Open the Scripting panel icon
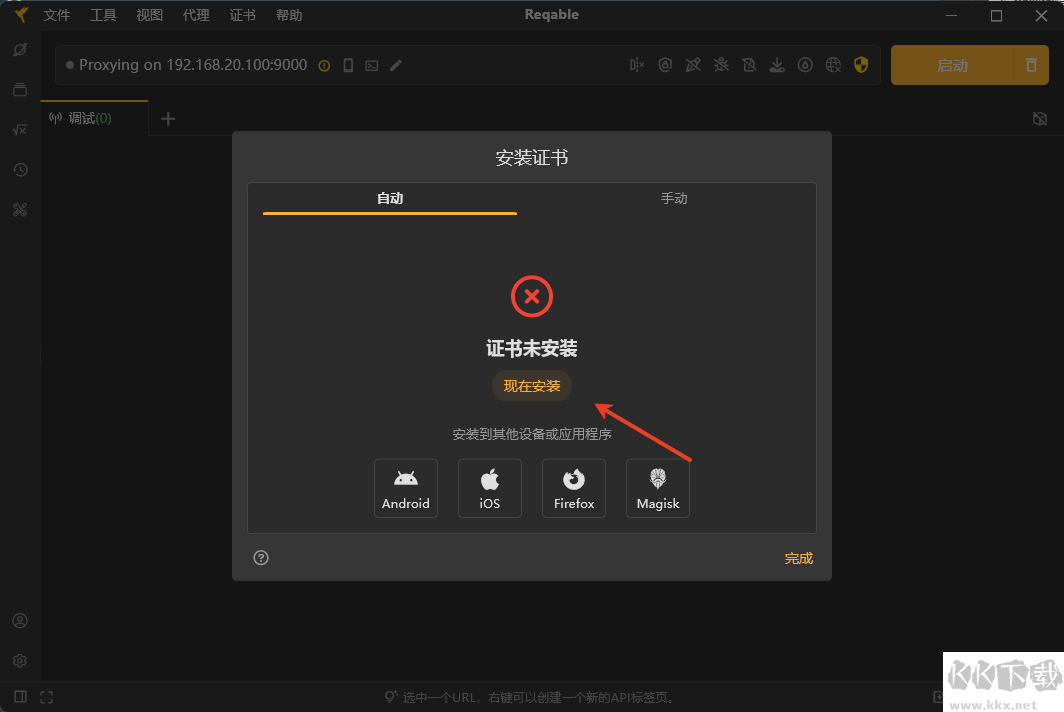 pyautogui.click(x=20, y=129)
